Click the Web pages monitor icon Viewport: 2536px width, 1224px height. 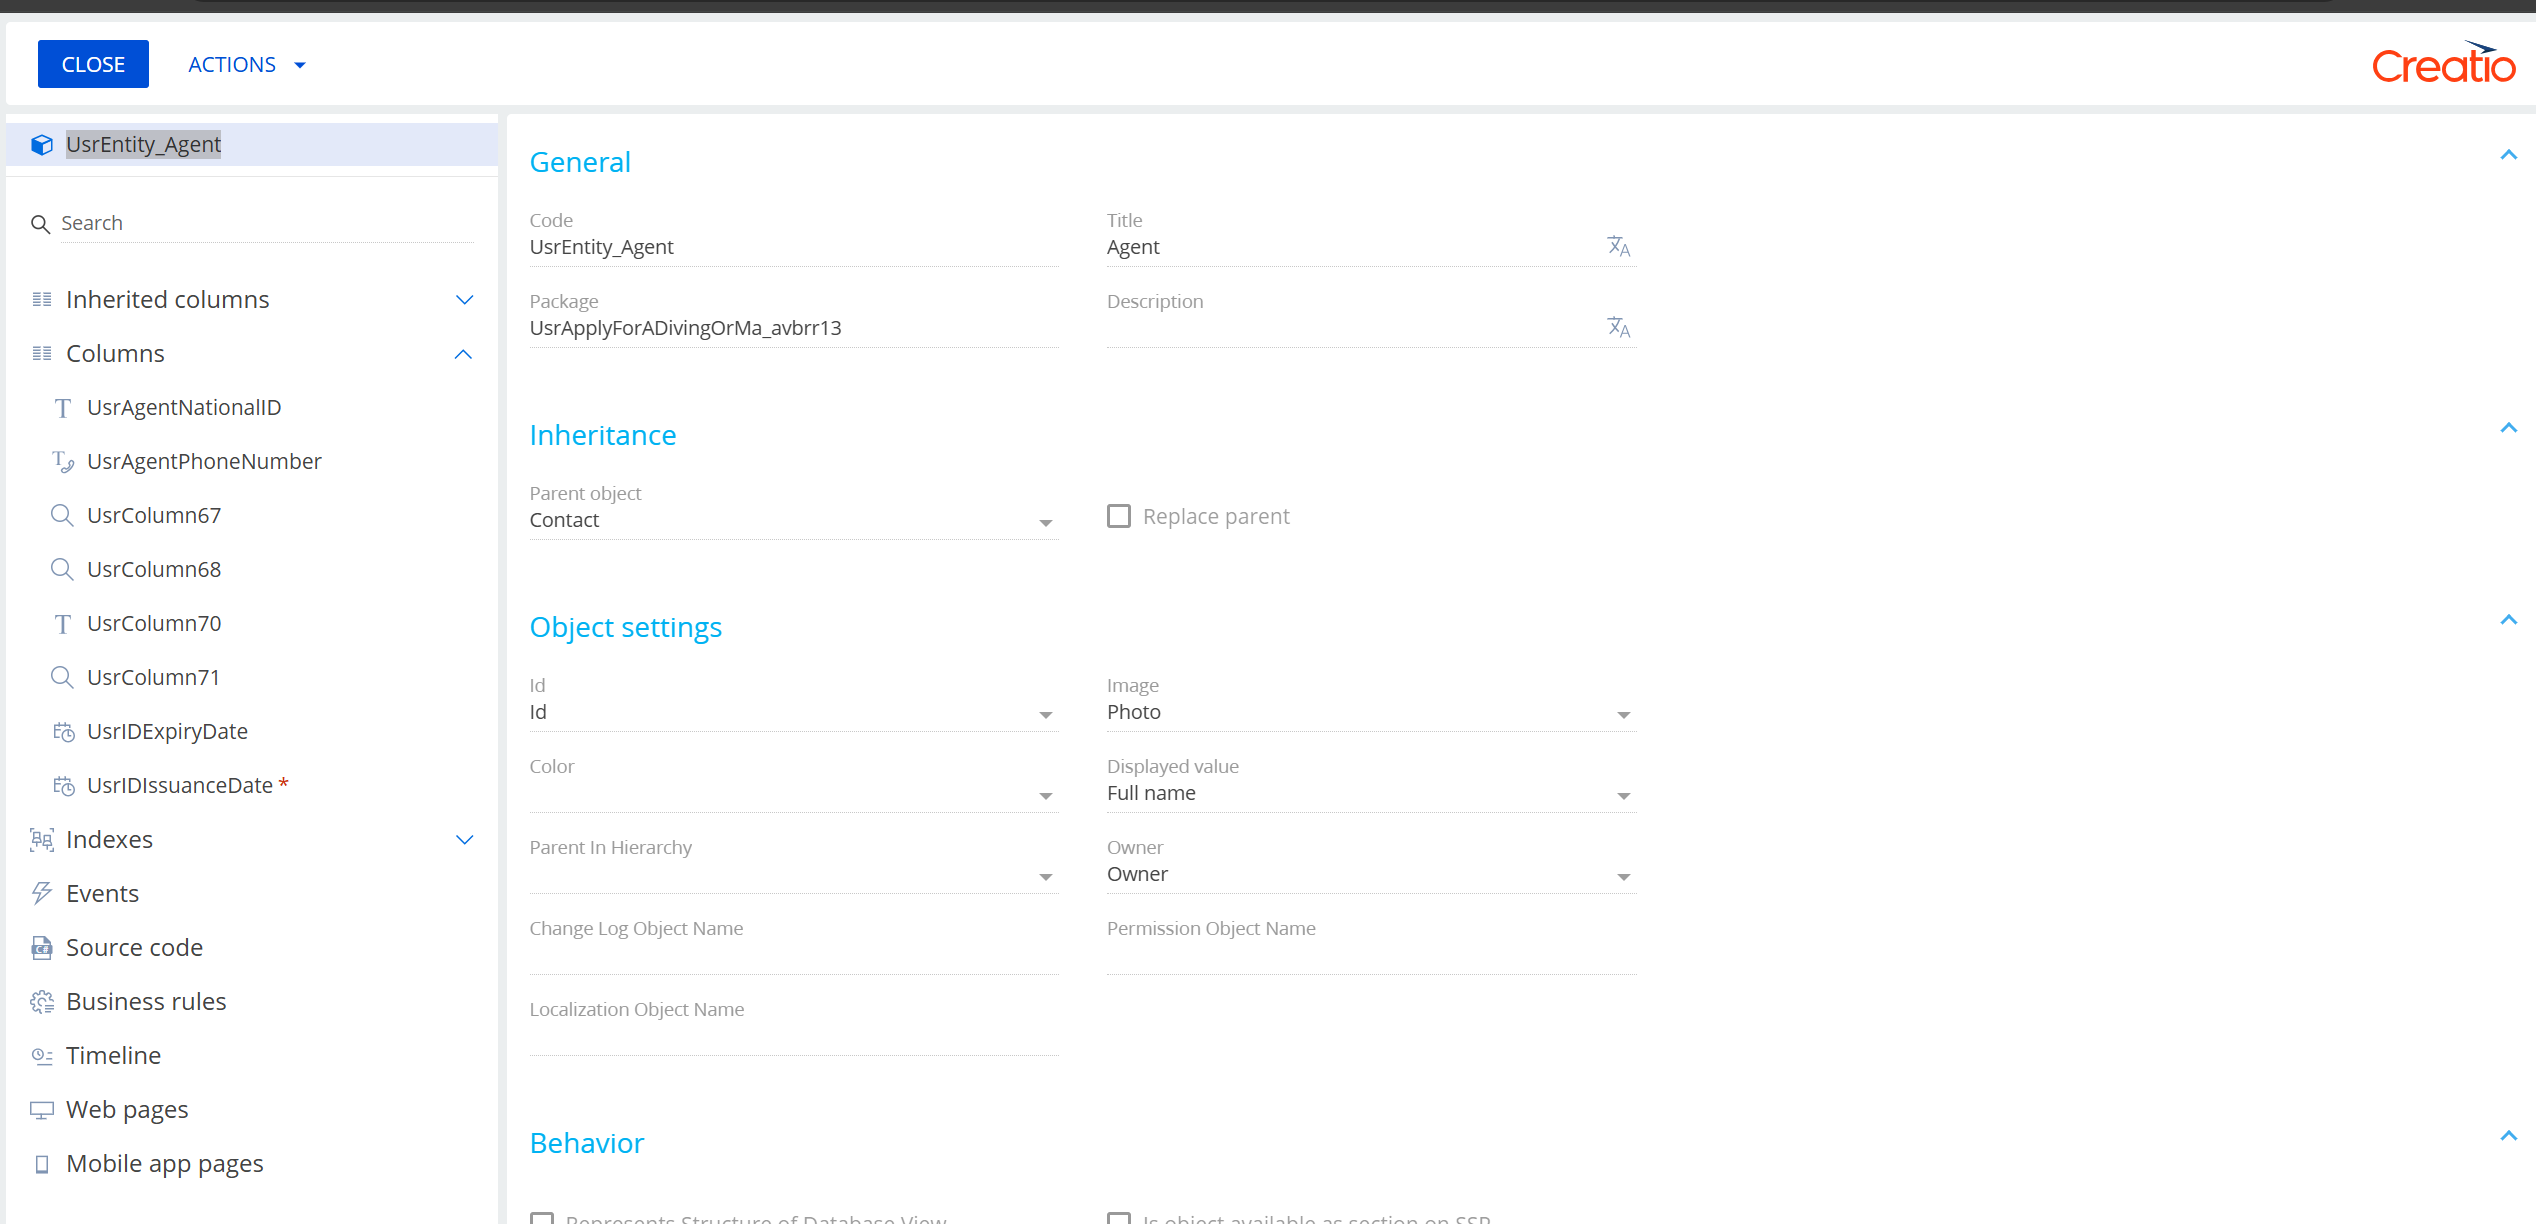42,1110
